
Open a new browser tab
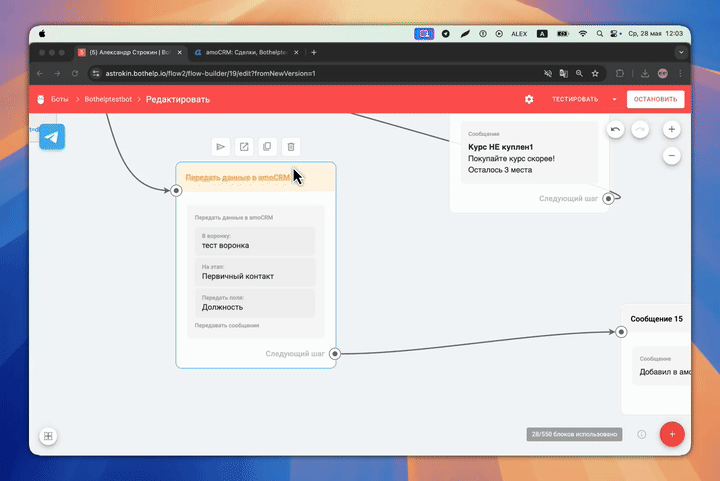point(314,52)
